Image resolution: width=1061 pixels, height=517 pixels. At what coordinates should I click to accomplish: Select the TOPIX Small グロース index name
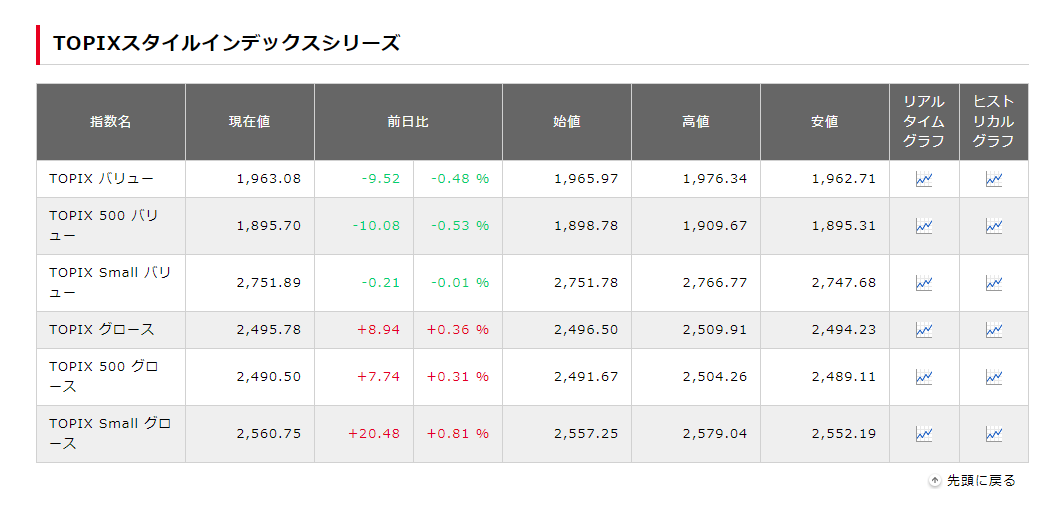point(110,434)
